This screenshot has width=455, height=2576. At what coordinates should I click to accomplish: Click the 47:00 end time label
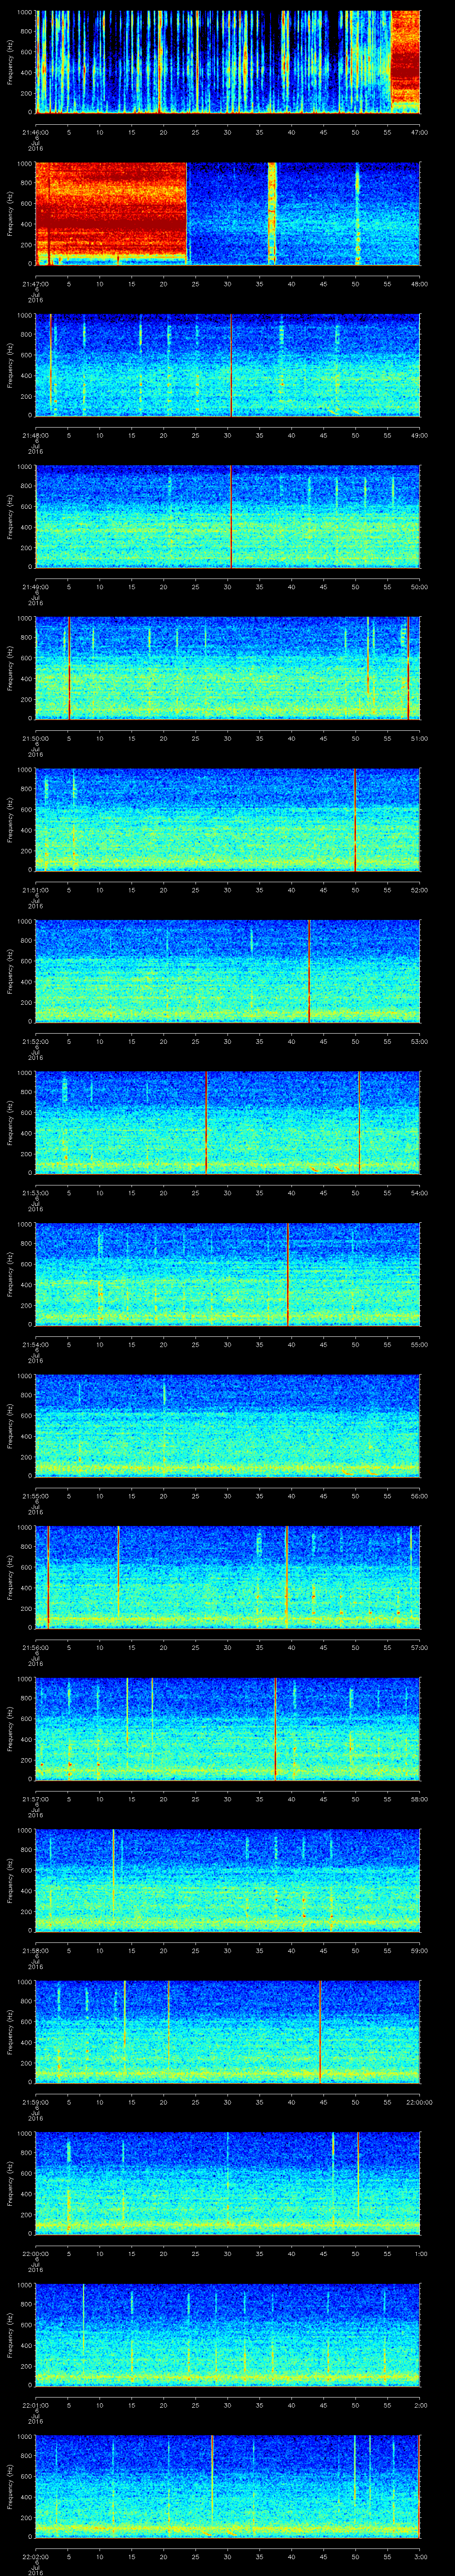[x=419, y=132]
